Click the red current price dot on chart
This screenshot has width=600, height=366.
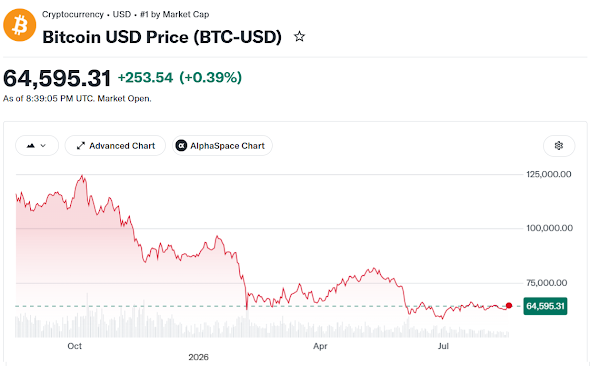(509, 306)
